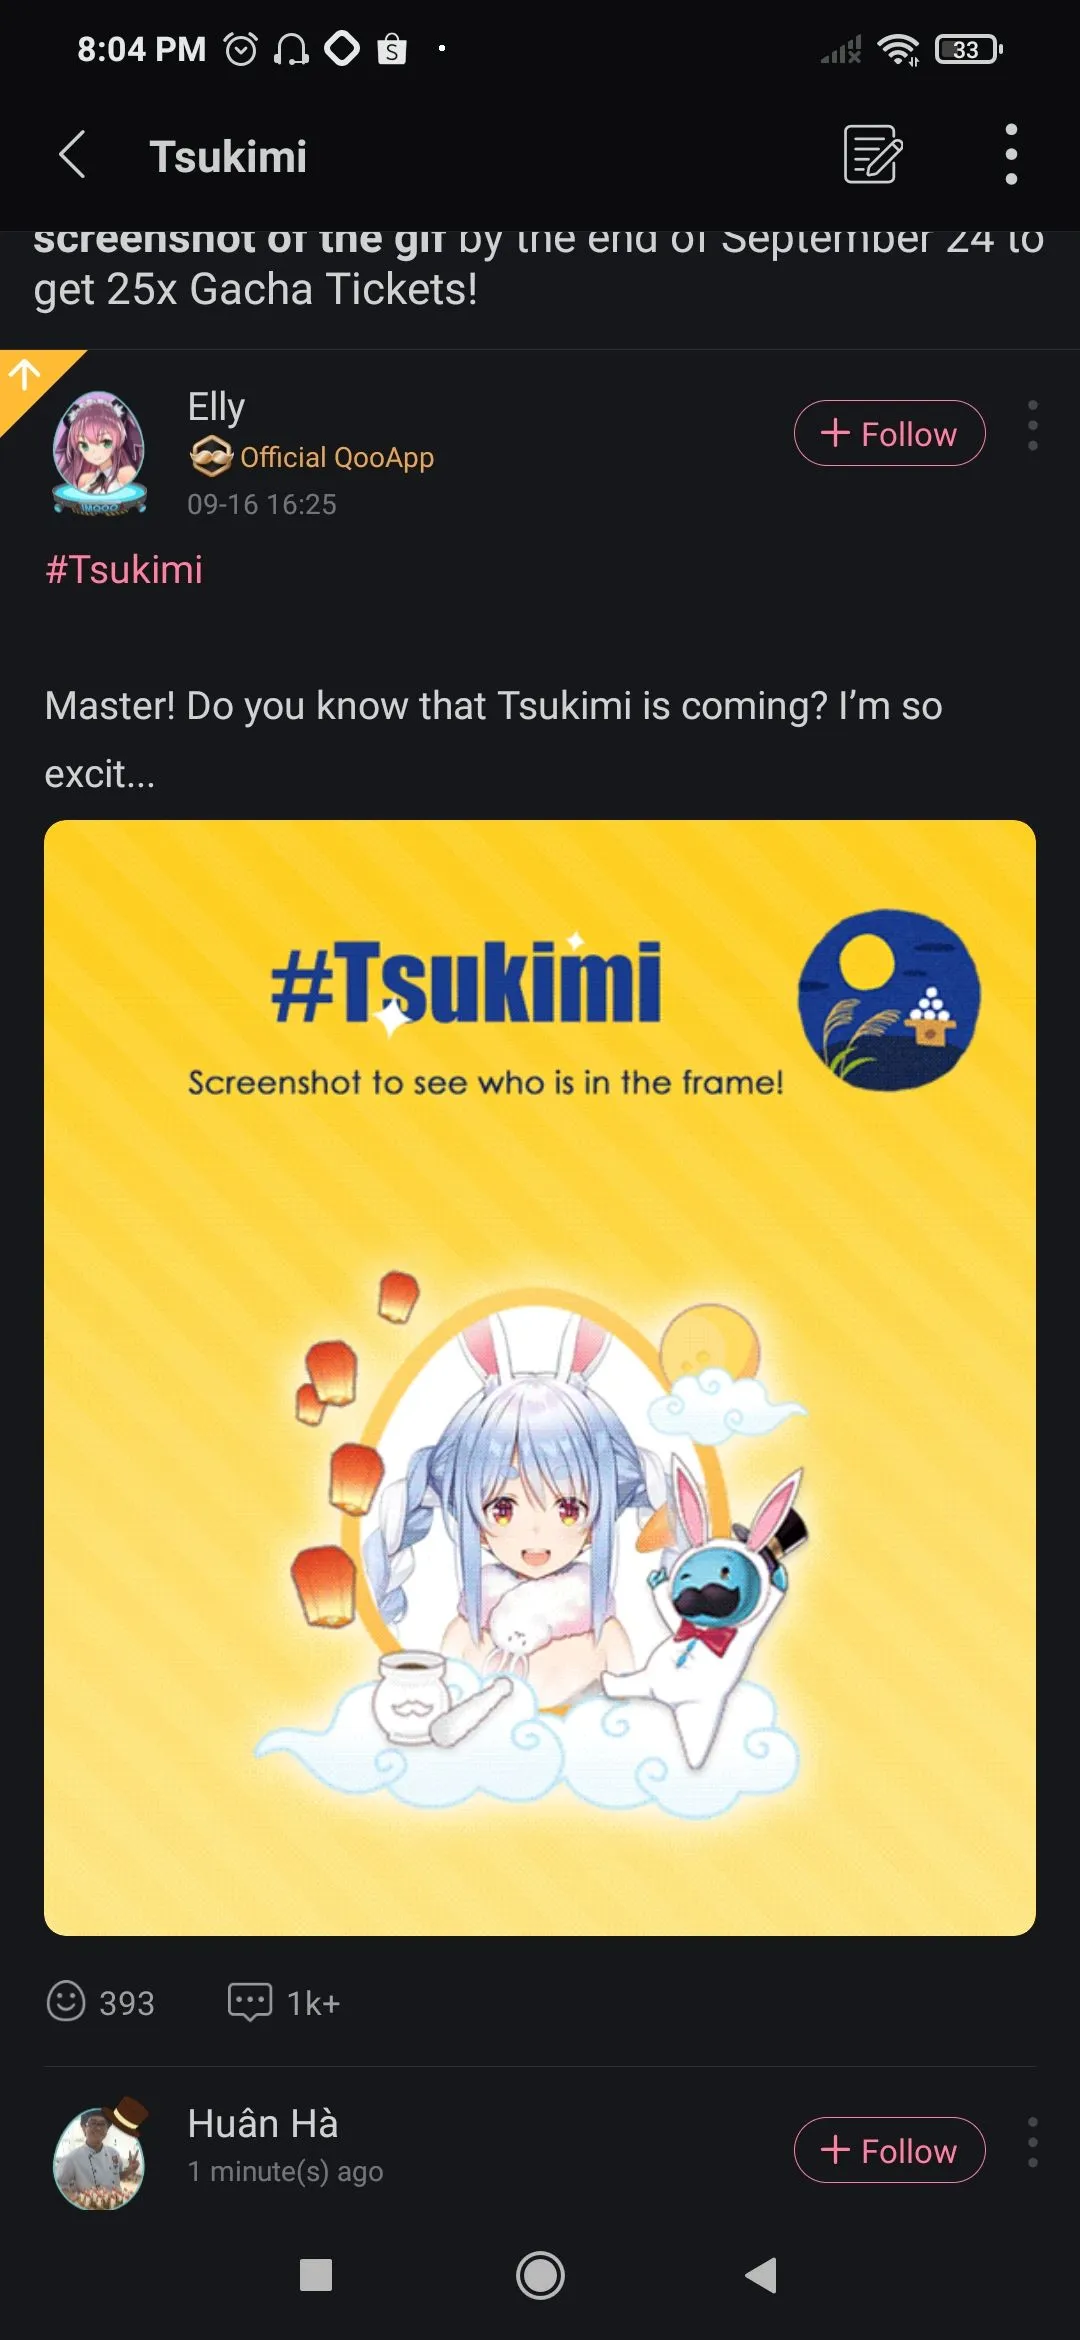Open the compose post icon
This screenshot has width=1080, height=2340.
(873, 155)
